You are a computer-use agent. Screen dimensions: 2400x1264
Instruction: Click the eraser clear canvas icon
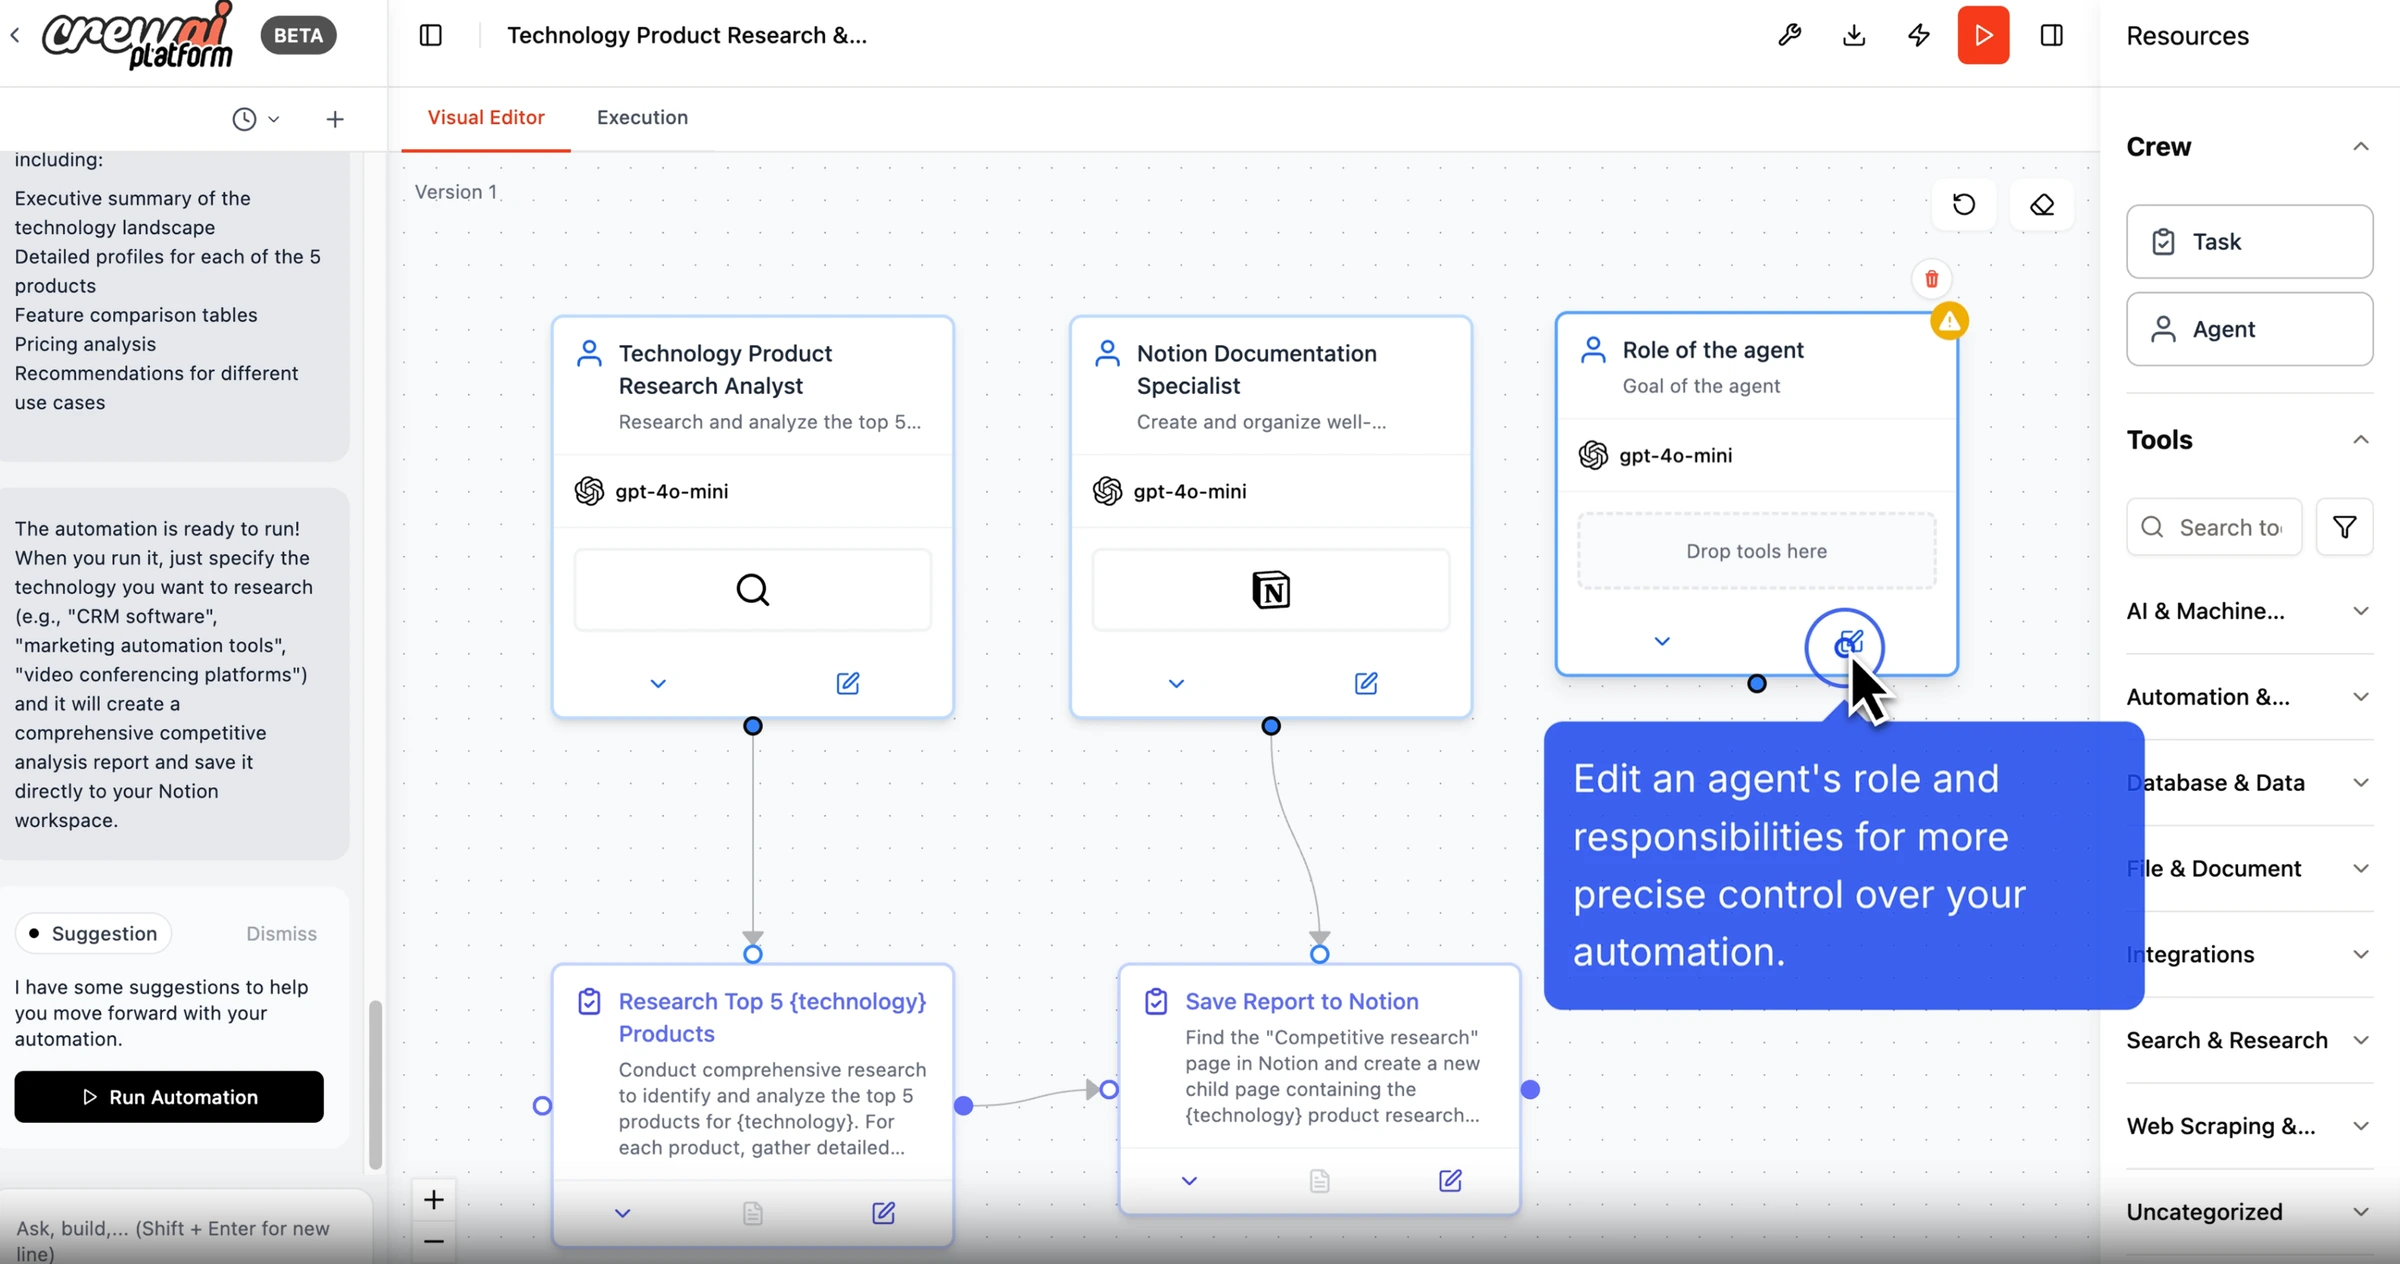(x=2041, y=205)
